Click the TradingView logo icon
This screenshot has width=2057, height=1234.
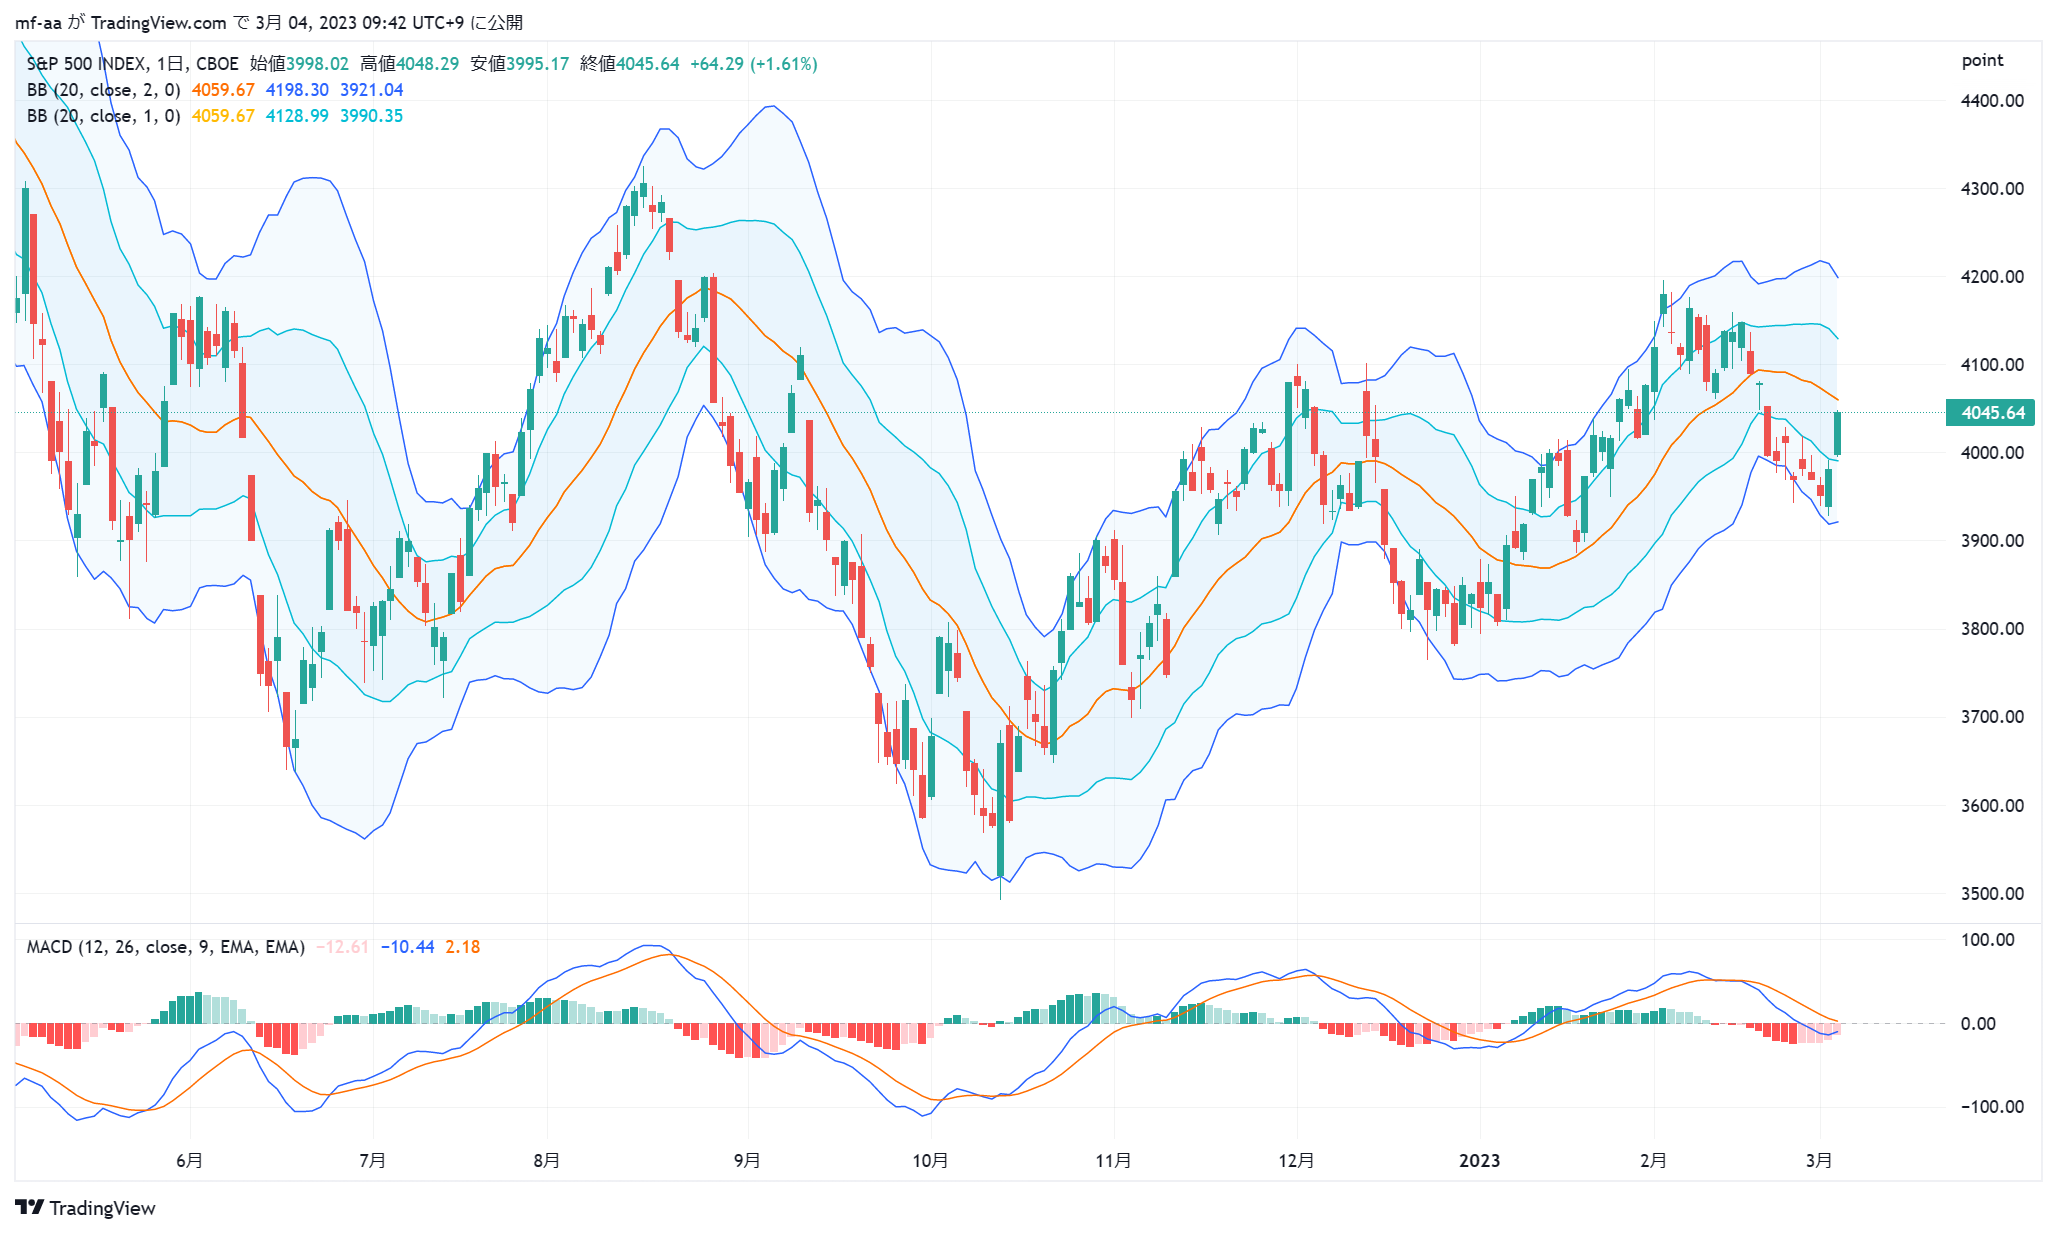[x=29, y=1207]
